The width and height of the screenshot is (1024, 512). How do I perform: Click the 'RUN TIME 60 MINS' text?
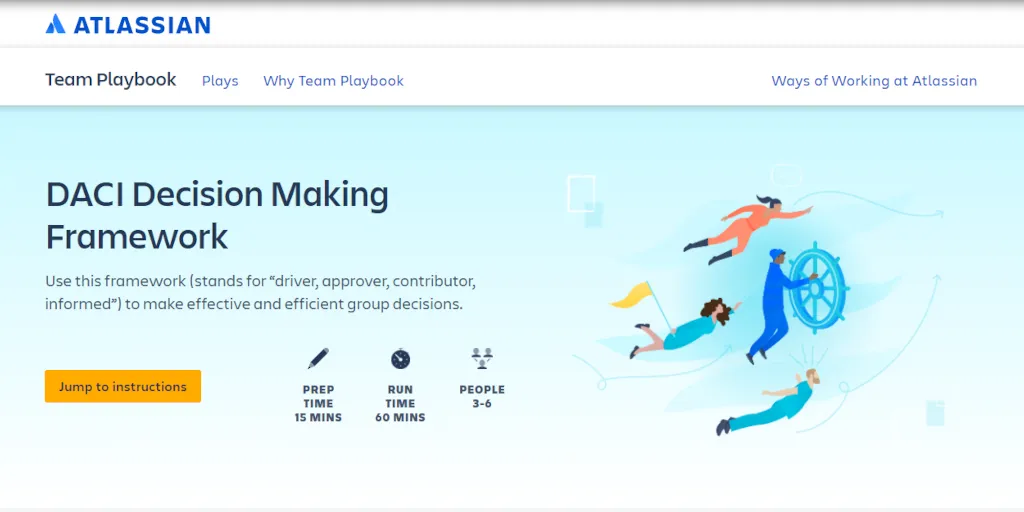click(x=400, y=404)
